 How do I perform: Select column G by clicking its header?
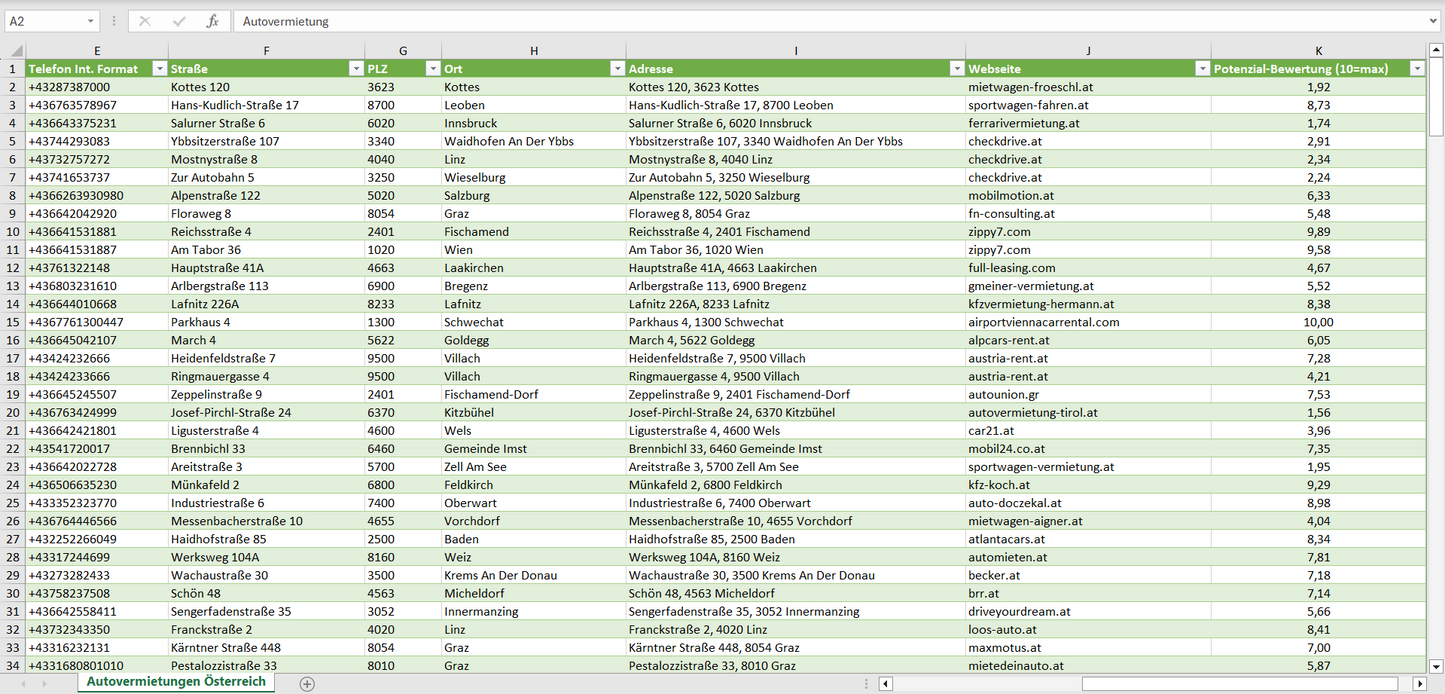click(403, 50)
